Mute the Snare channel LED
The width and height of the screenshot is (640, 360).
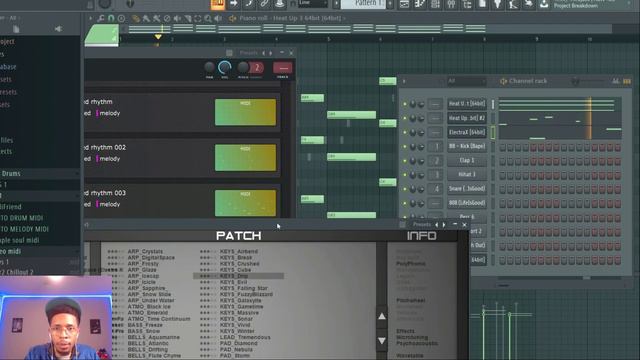pyautogui.click(x=405, y=189)
